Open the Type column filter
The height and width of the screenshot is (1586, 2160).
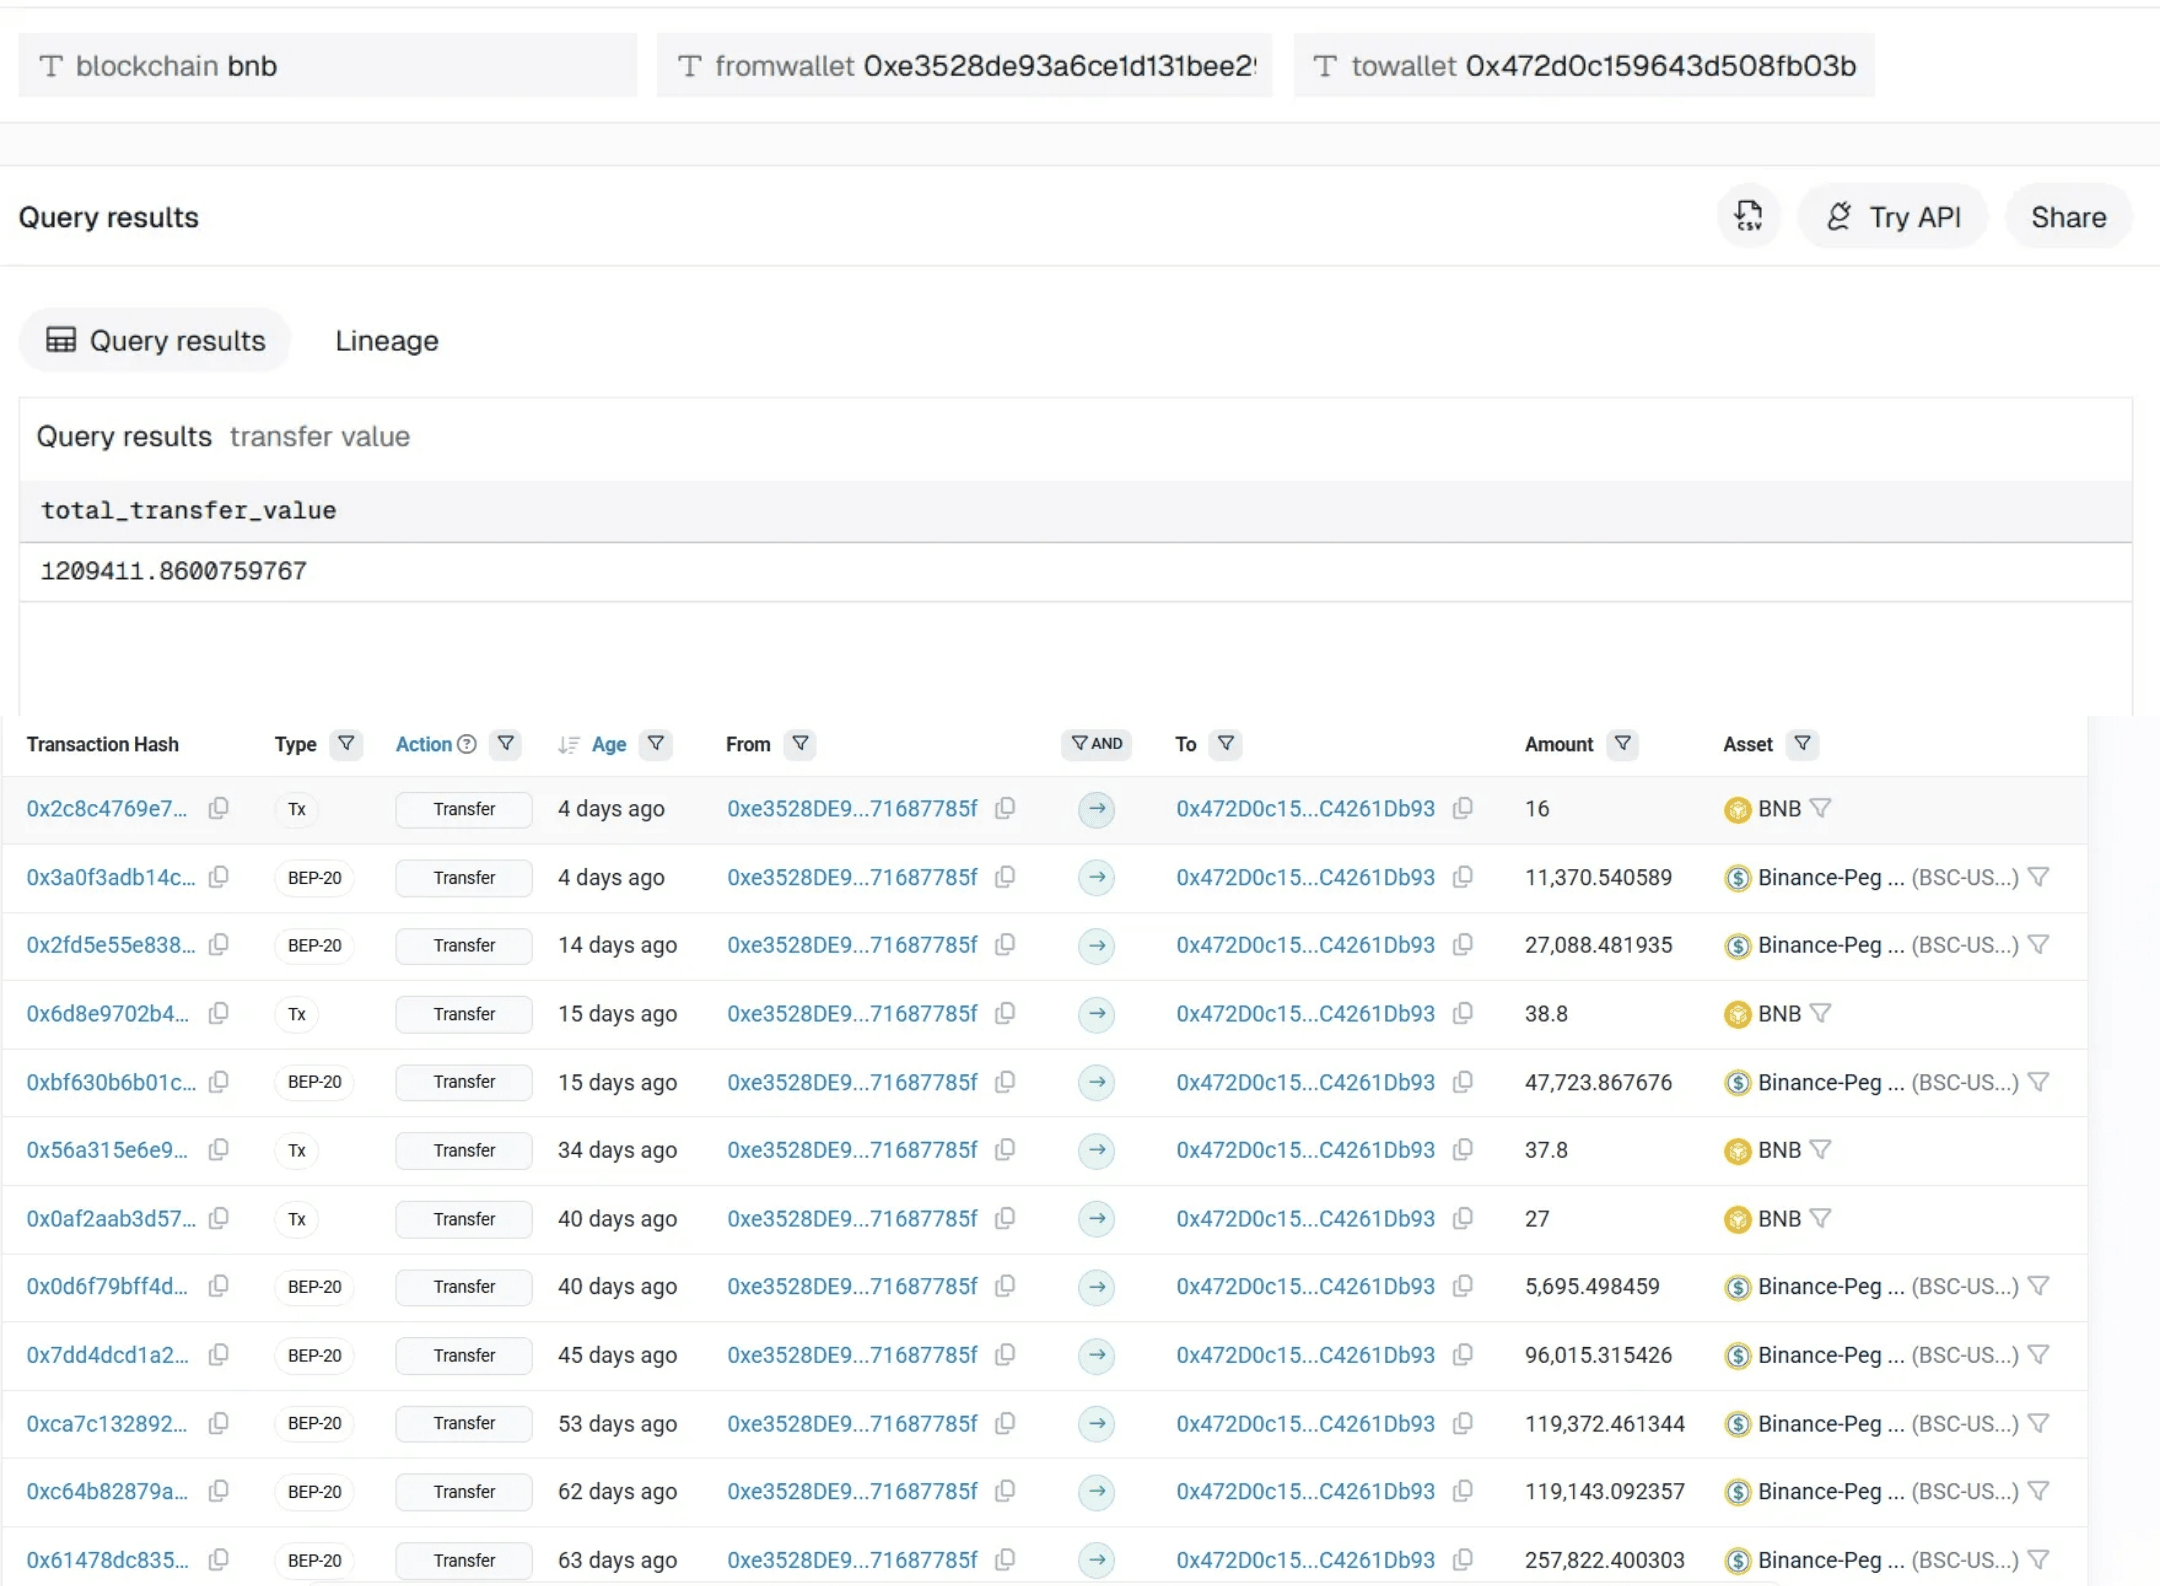click(x=346, y=744)
